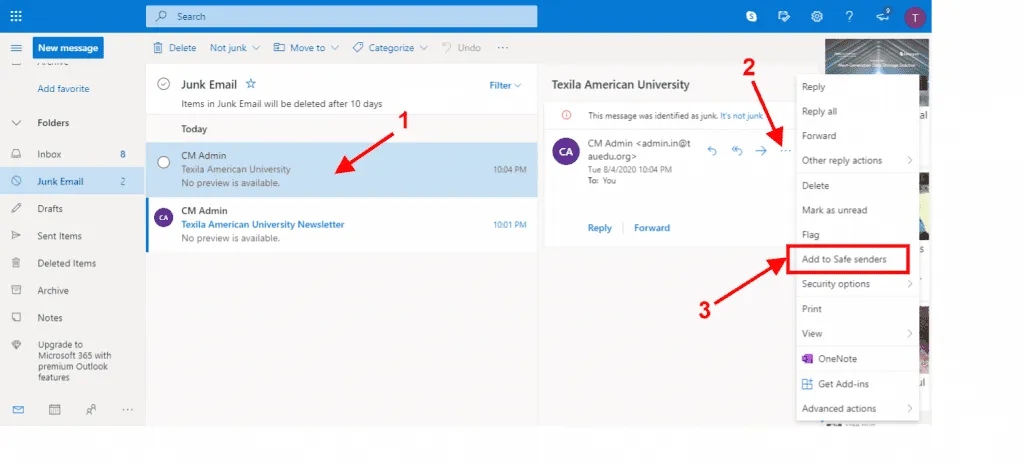Open the message More actions ellipsis
This screenshot has width=1024, height=468.
pos(785,151)
